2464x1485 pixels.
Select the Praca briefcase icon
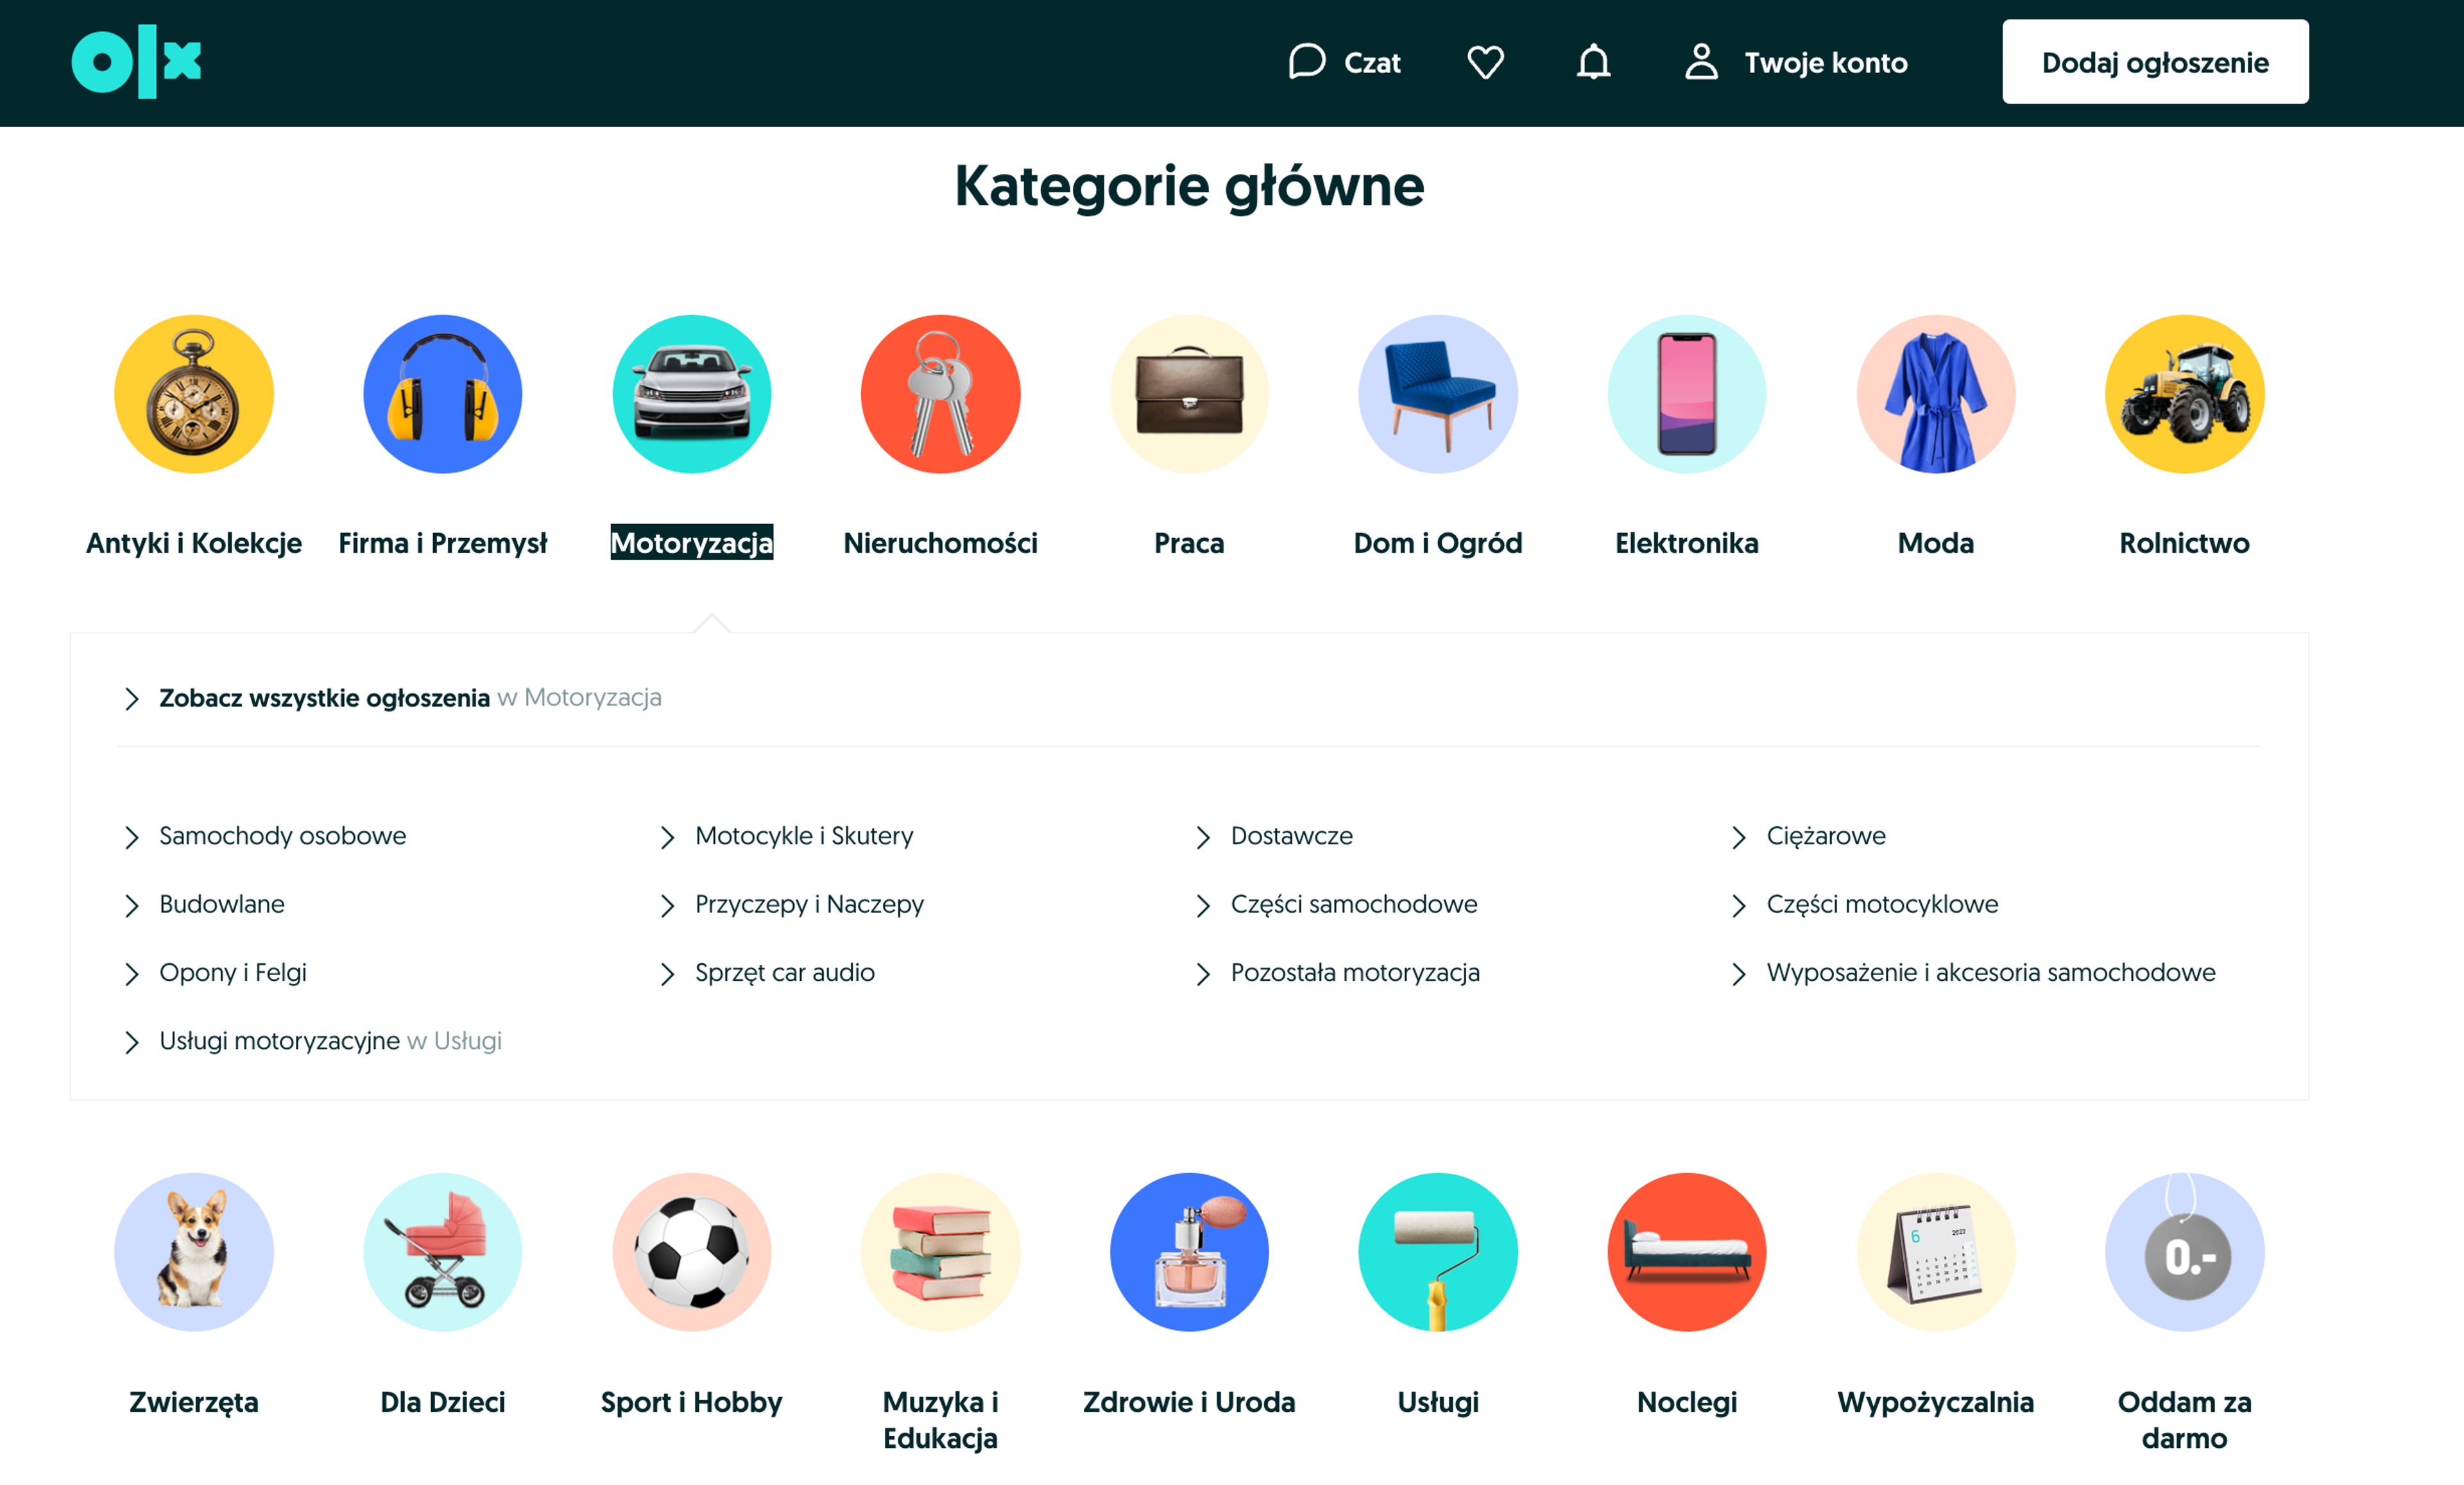pyautogui.click(x=1189, y=394)
